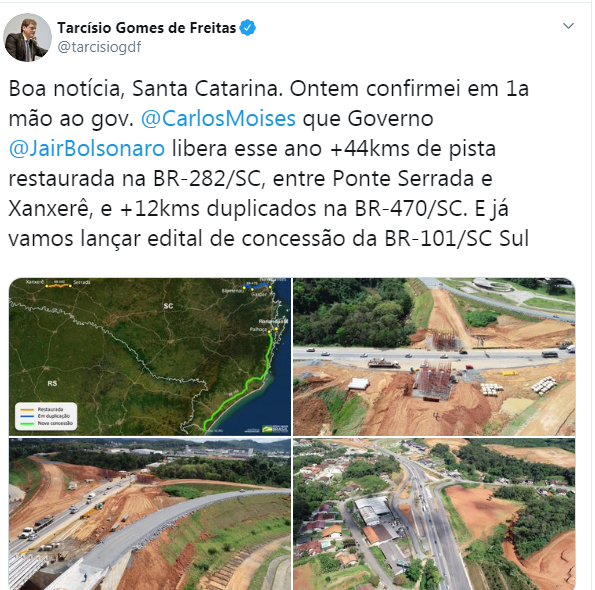Viewport: 595px width, 590px height.
Task: Select the RS label on the map
Action: pos(52,383)
